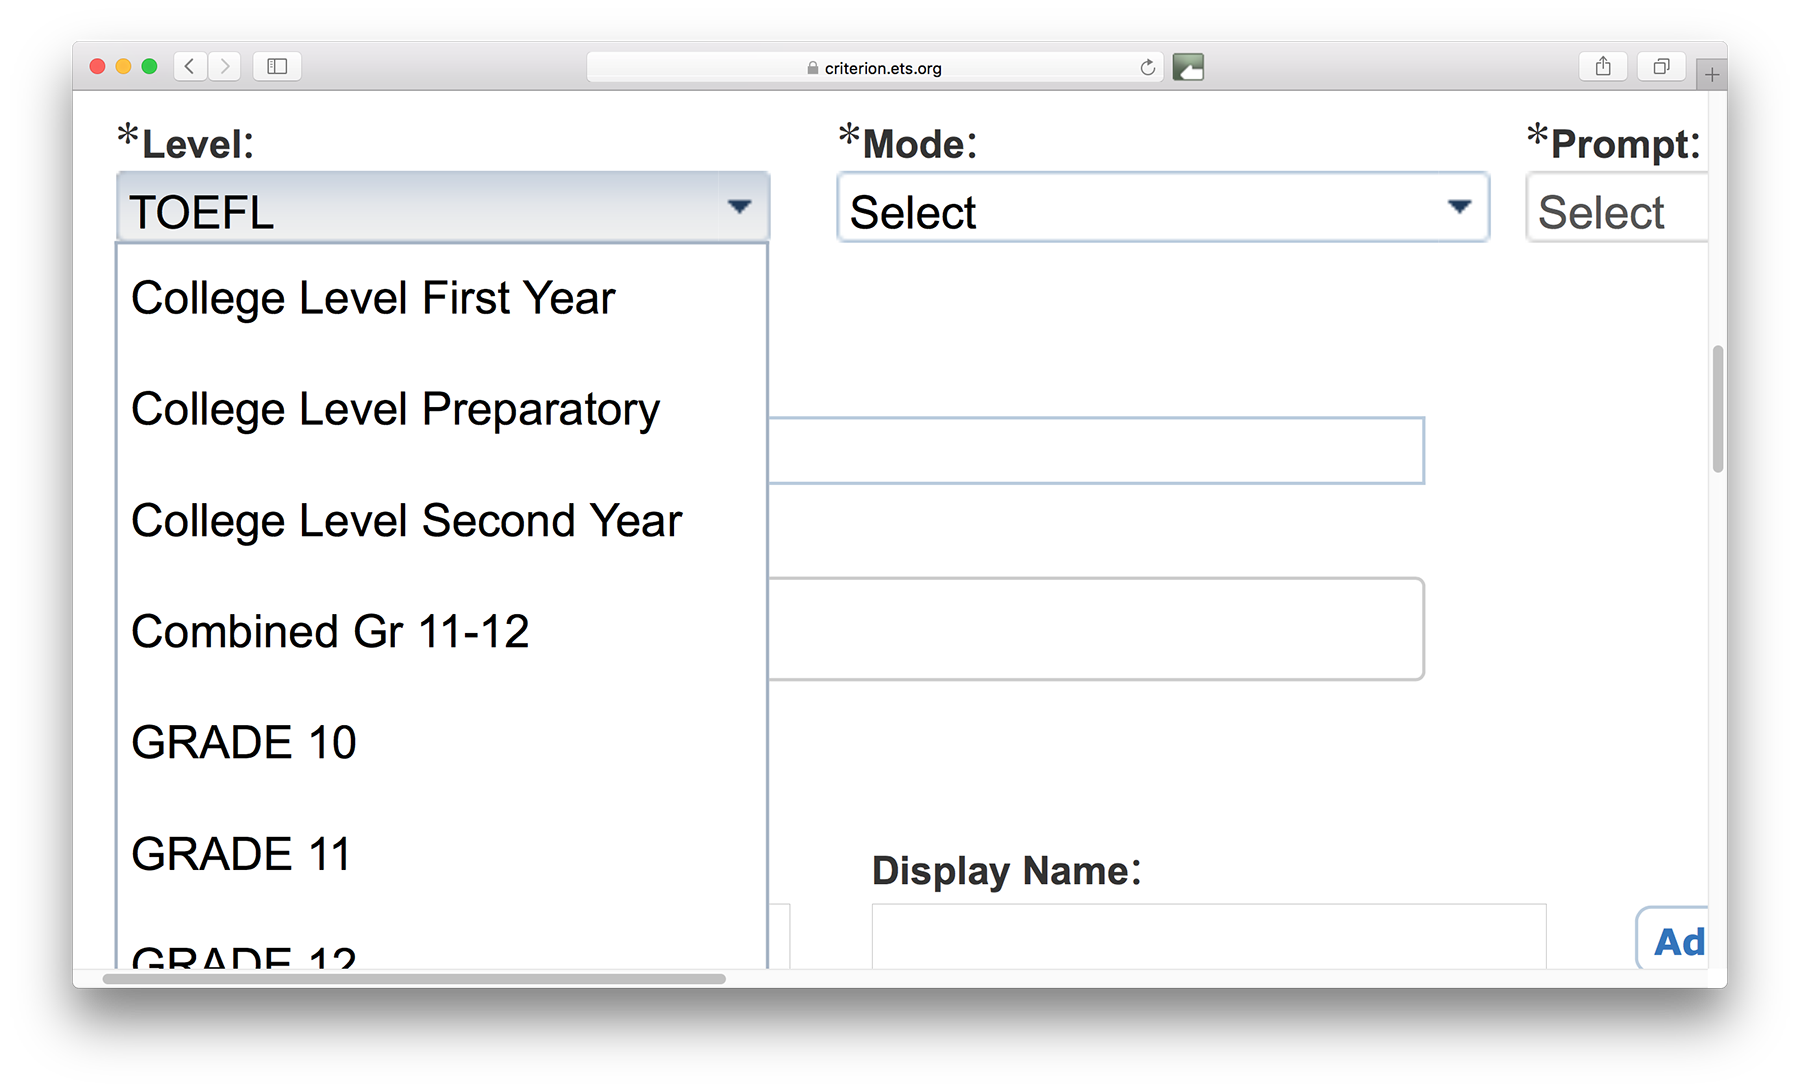
Task: Open the Share menu icon
Action: click(x=1603, y=67)
